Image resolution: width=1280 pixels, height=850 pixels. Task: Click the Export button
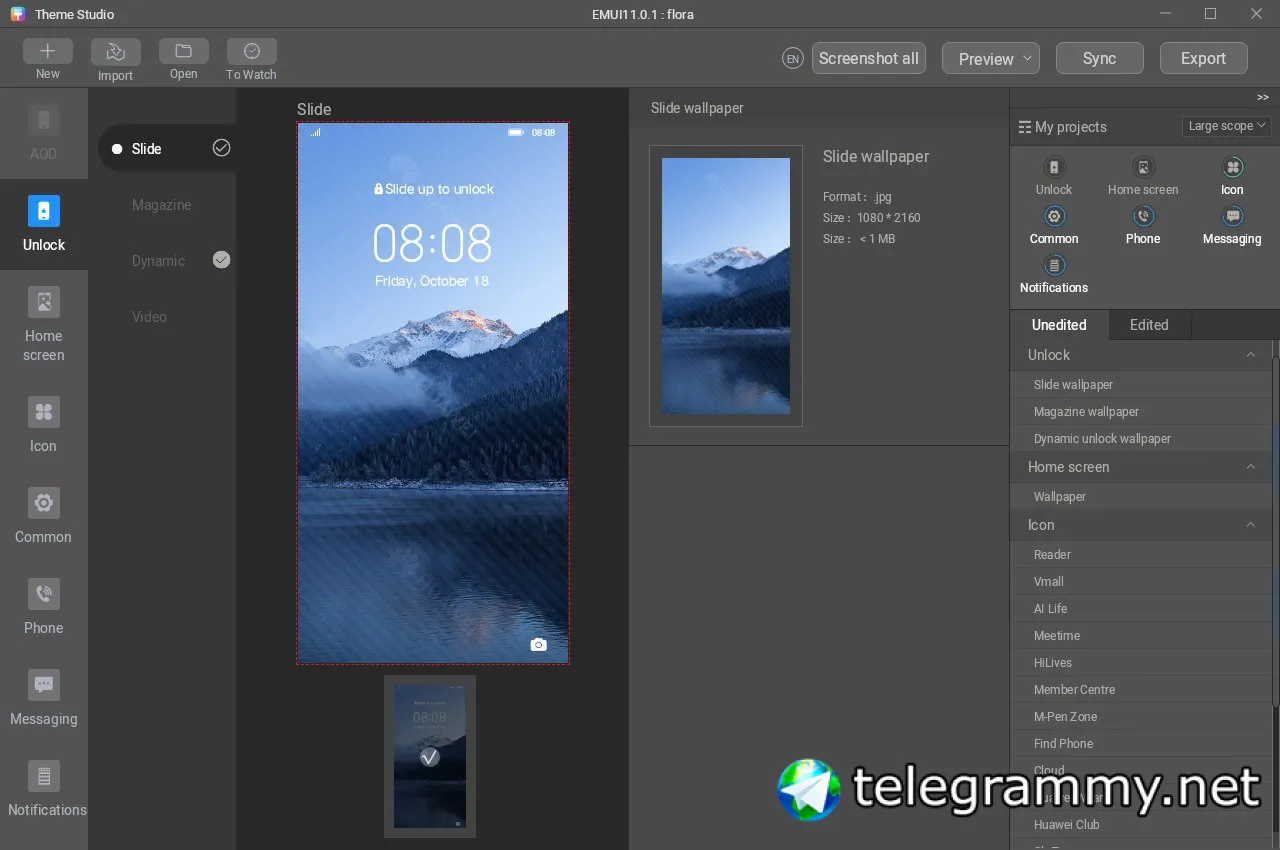coord(1203,59)
